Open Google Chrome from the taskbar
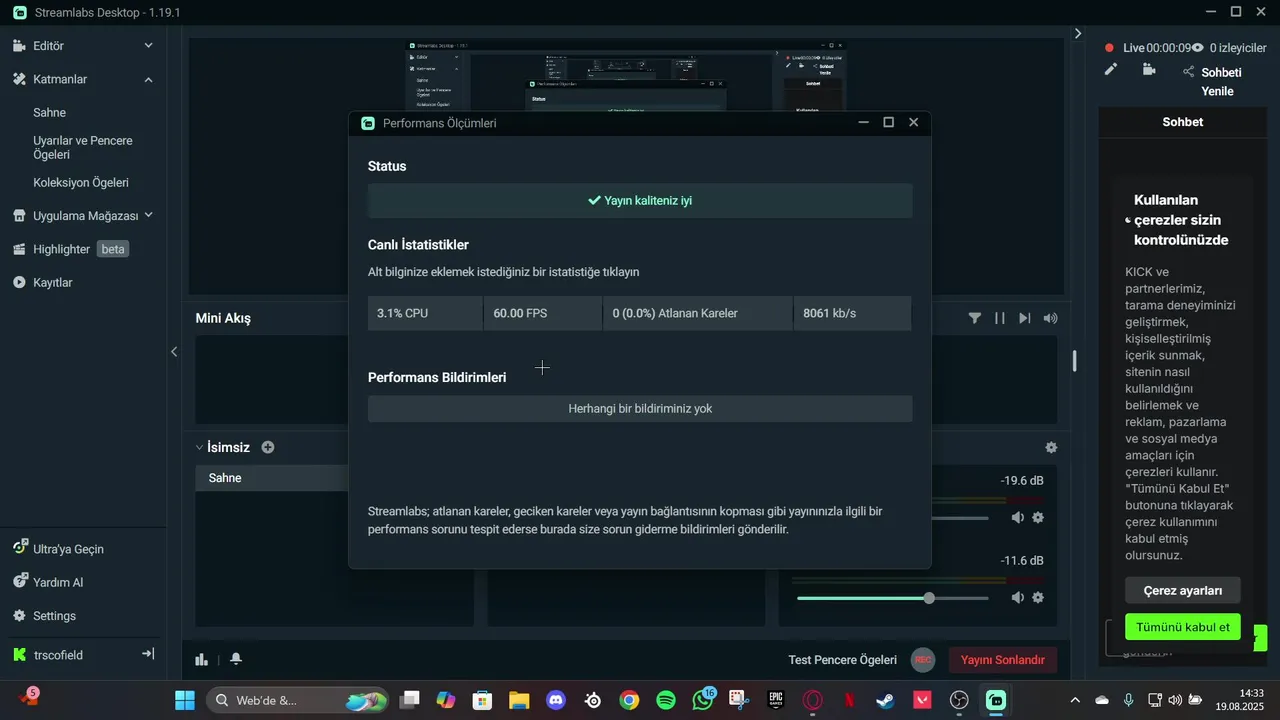 [x=629, y=700]
